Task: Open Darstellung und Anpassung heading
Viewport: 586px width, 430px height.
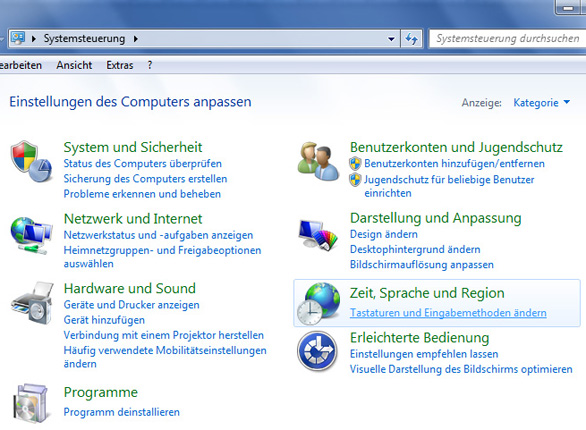Action: pos(435,218)
